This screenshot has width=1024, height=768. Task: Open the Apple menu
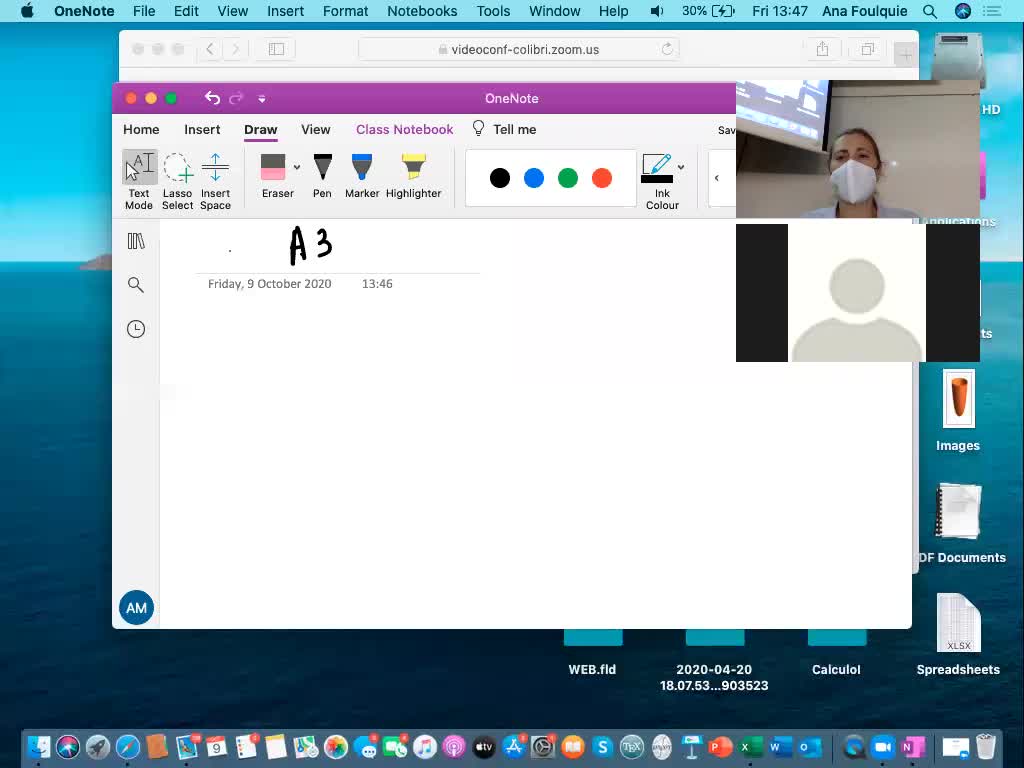[x=27, y=11]
